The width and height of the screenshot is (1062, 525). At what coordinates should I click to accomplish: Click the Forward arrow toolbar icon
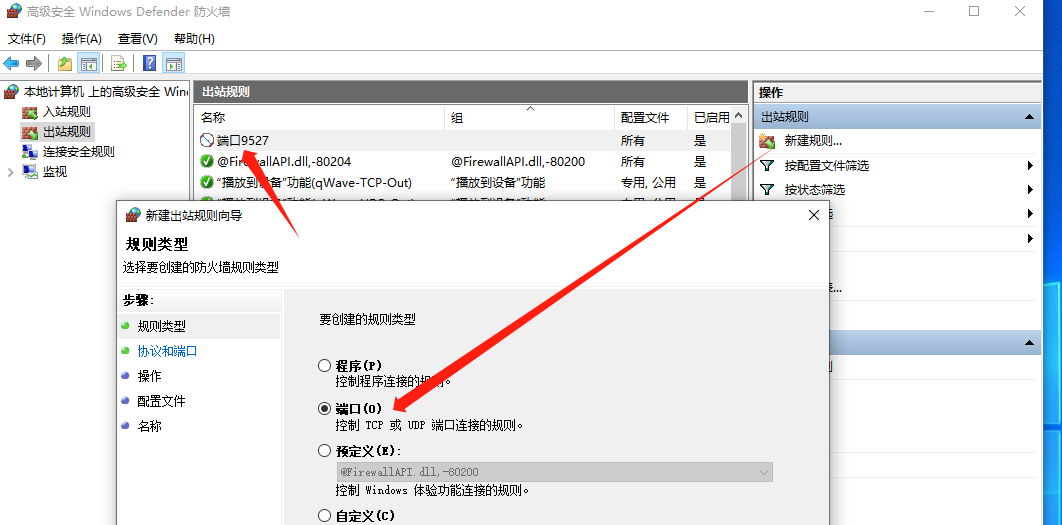click(33, 64)
